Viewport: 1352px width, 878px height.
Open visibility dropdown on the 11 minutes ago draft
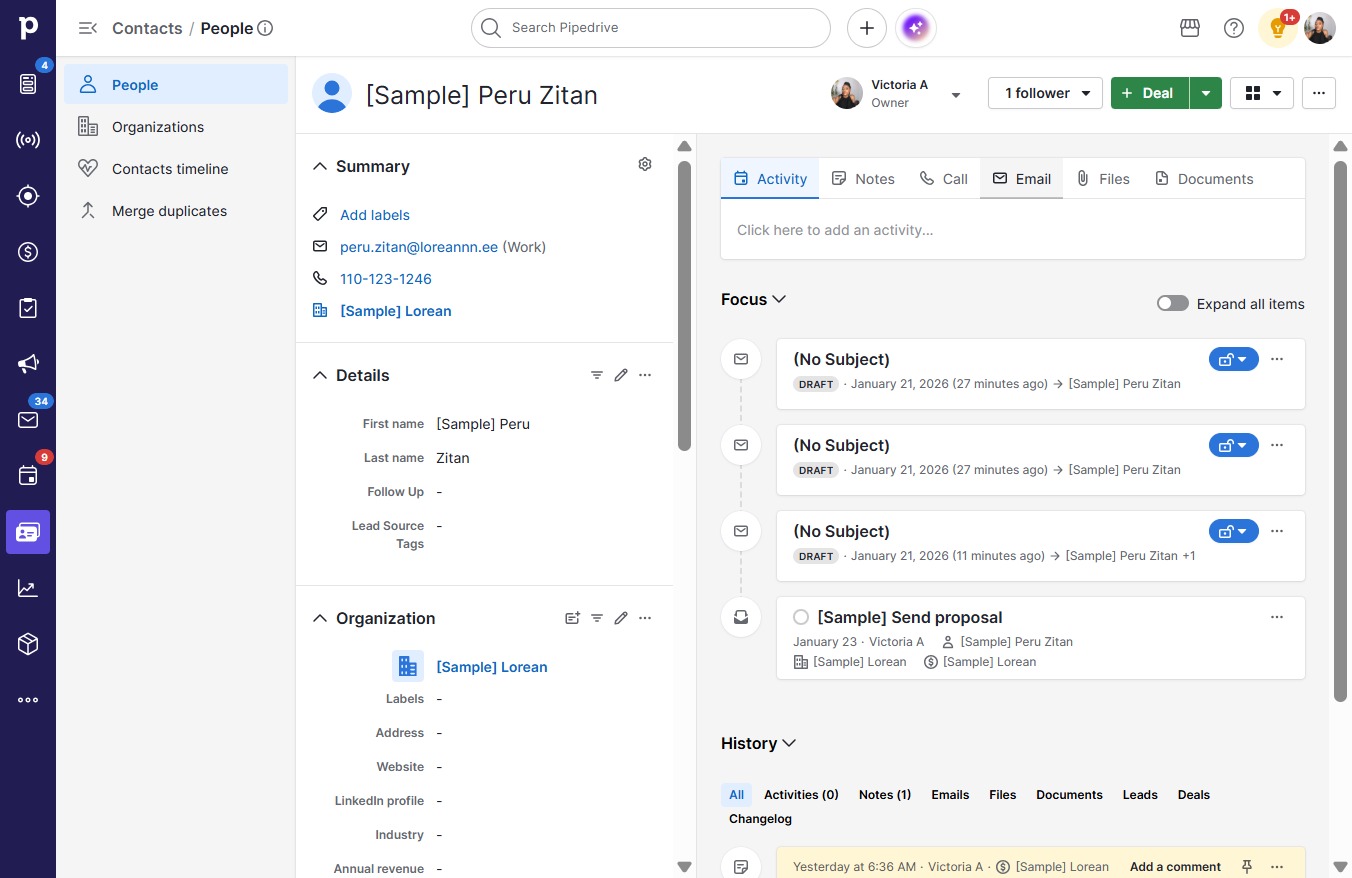pyautogui.click(x=1234, y=531)
